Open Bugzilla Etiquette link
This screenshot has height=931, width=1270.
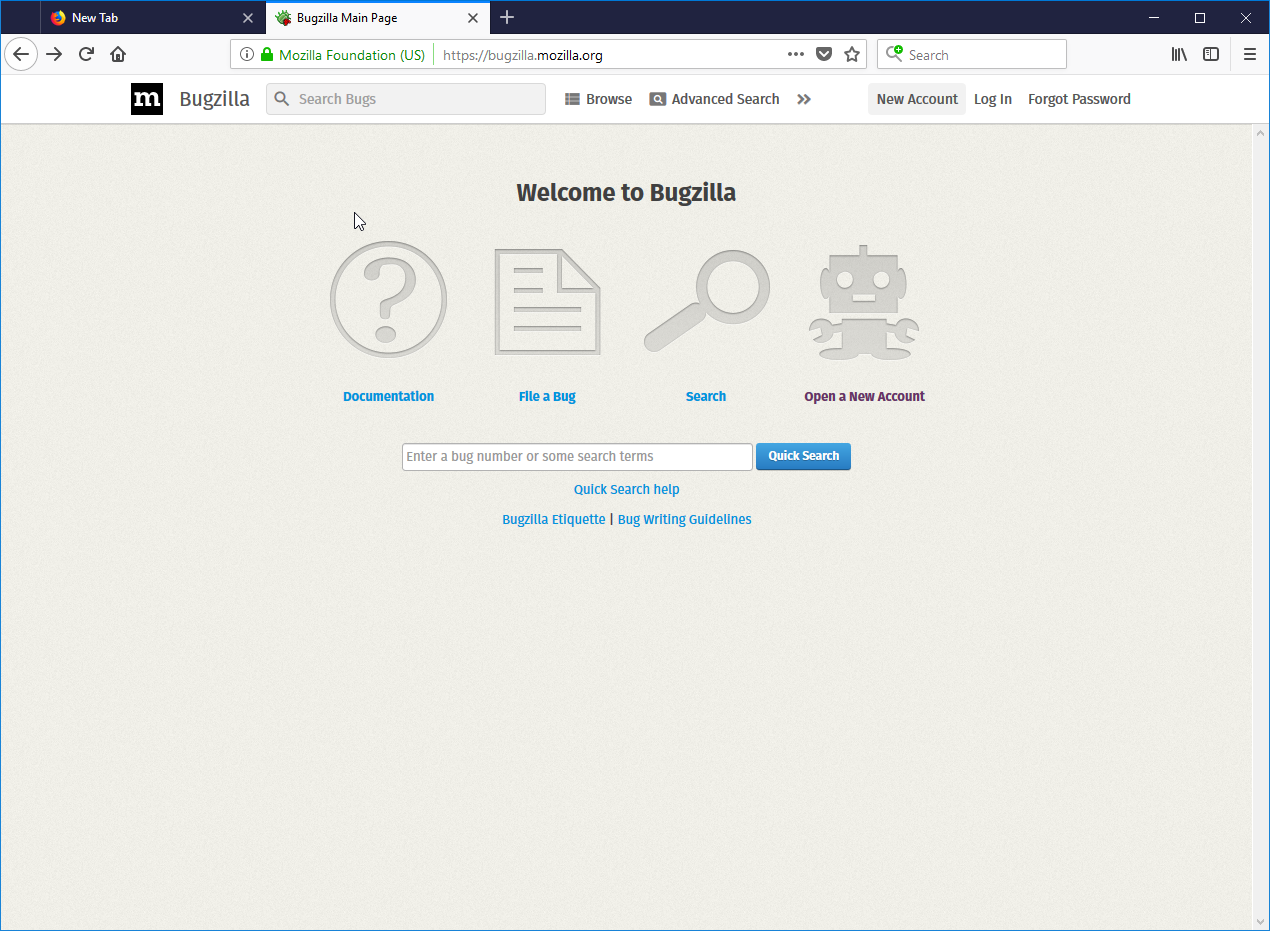(x=554, y=519)
